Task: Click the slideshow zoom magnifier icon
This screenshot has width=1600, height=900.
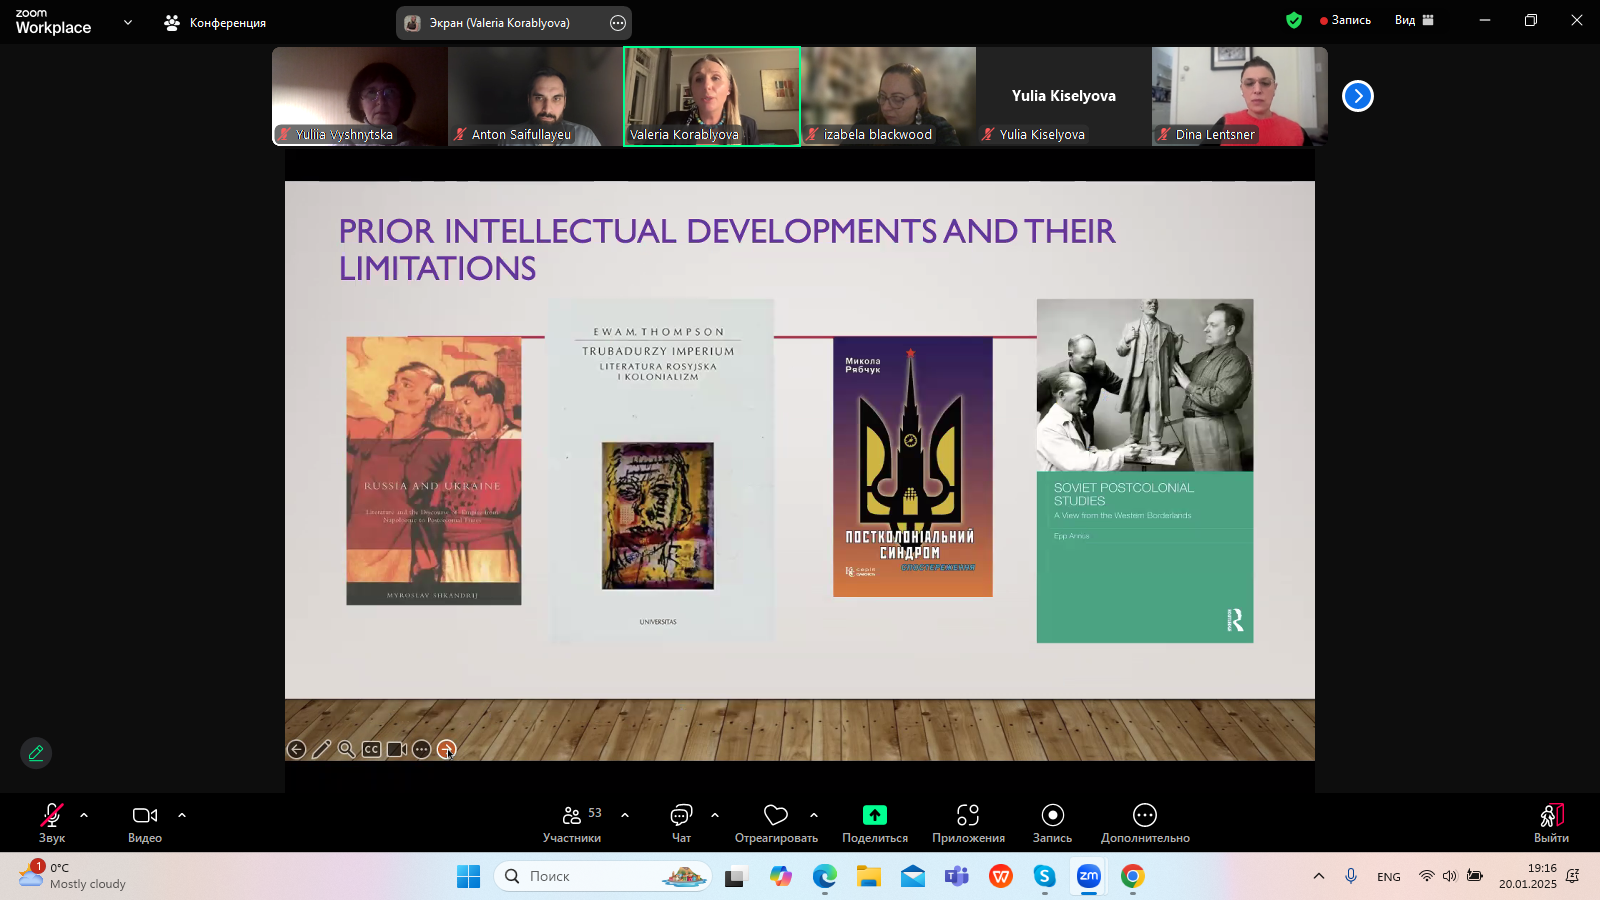Action: click(x=346, y=749)
